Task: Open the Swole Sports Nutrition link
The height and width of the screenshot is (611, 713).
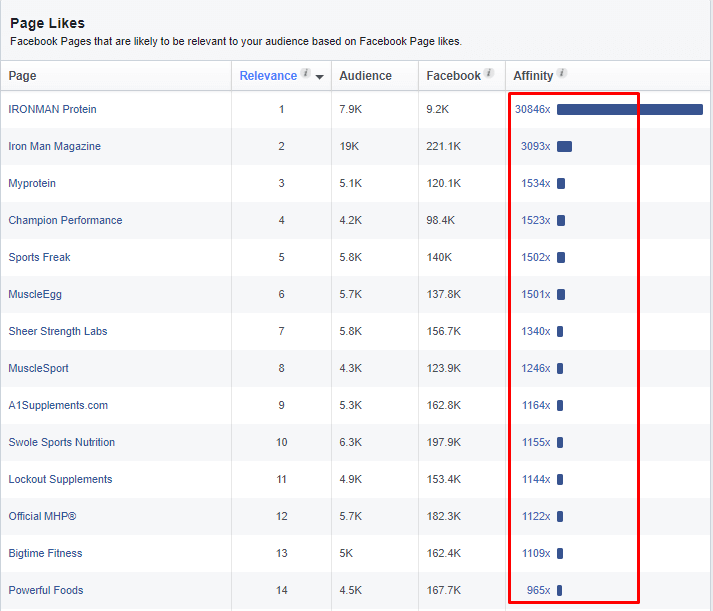Action: pyautogui.click(x=61, y=442)
